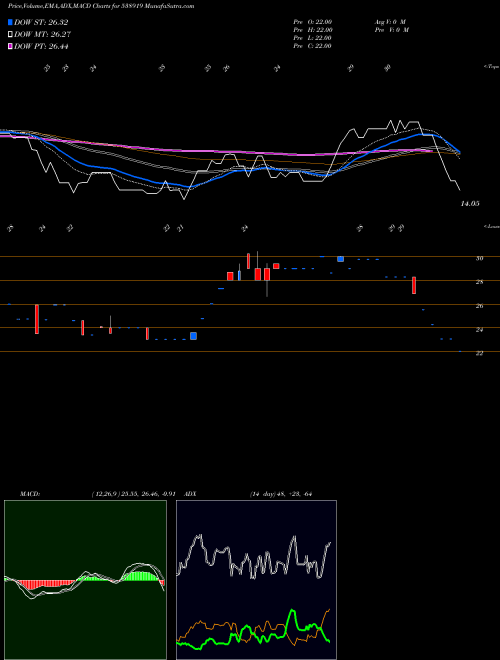Viewport: 500px width, 660px height.
Task: Click the MACD parameters '(12,26,9) 25.55, 26.46, -0.91'
Action: [x=133, y=494]
